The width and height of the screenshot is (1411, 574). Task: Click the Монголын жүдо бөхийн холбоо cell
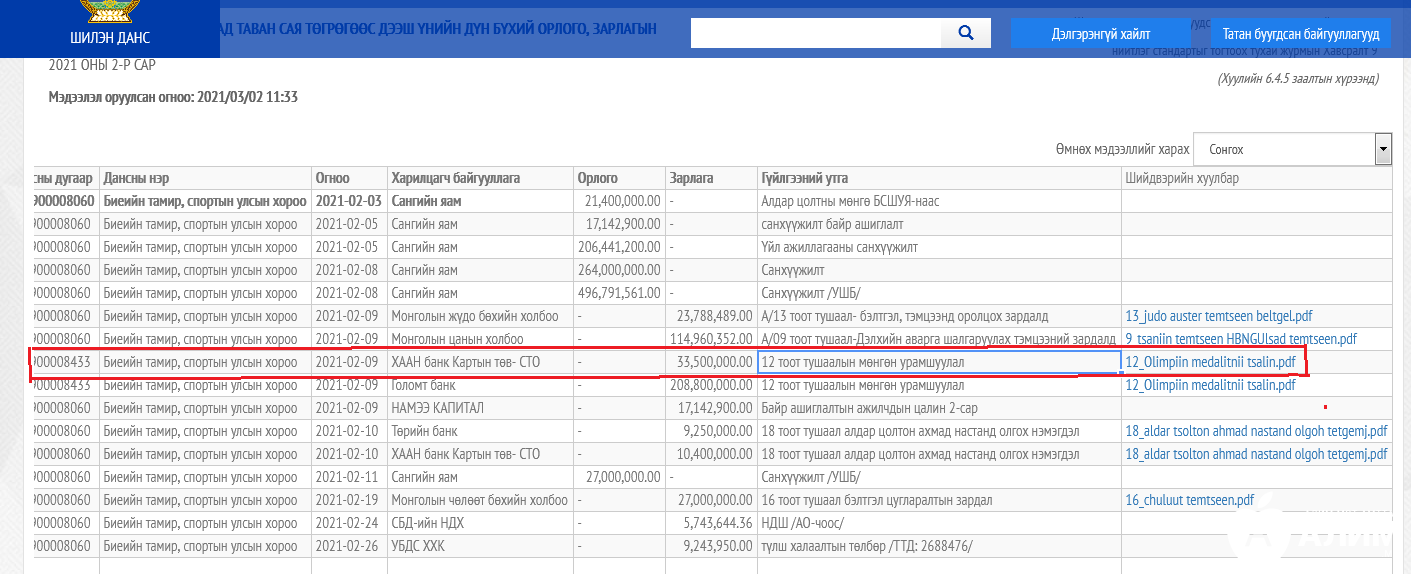coord(479,316)
